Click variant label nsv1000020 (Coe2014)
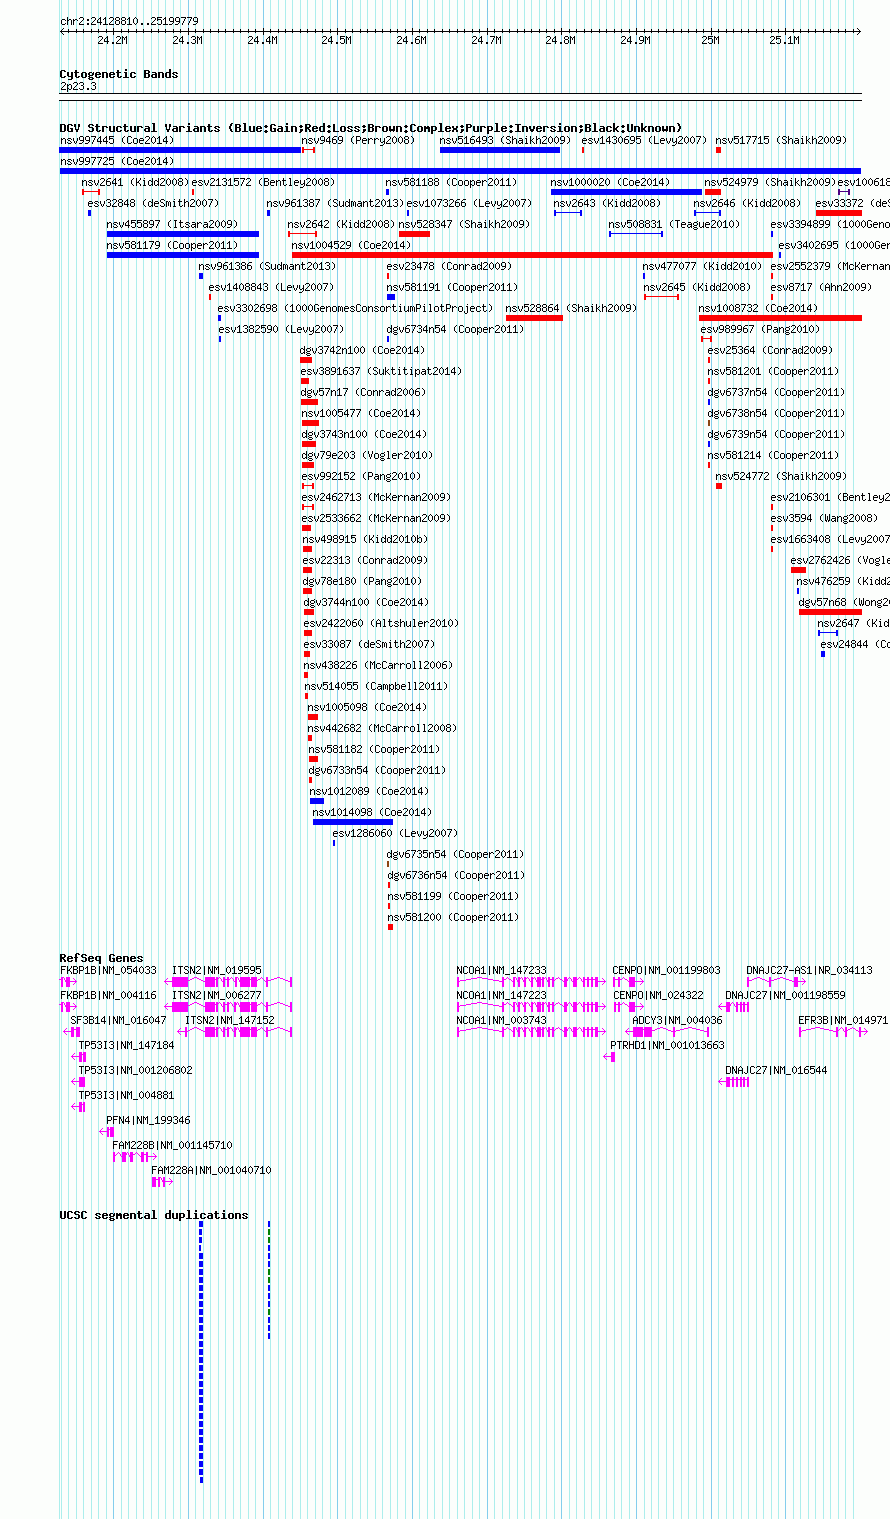The height and width of the screenshot is (1519, 890). coord(610,183)
